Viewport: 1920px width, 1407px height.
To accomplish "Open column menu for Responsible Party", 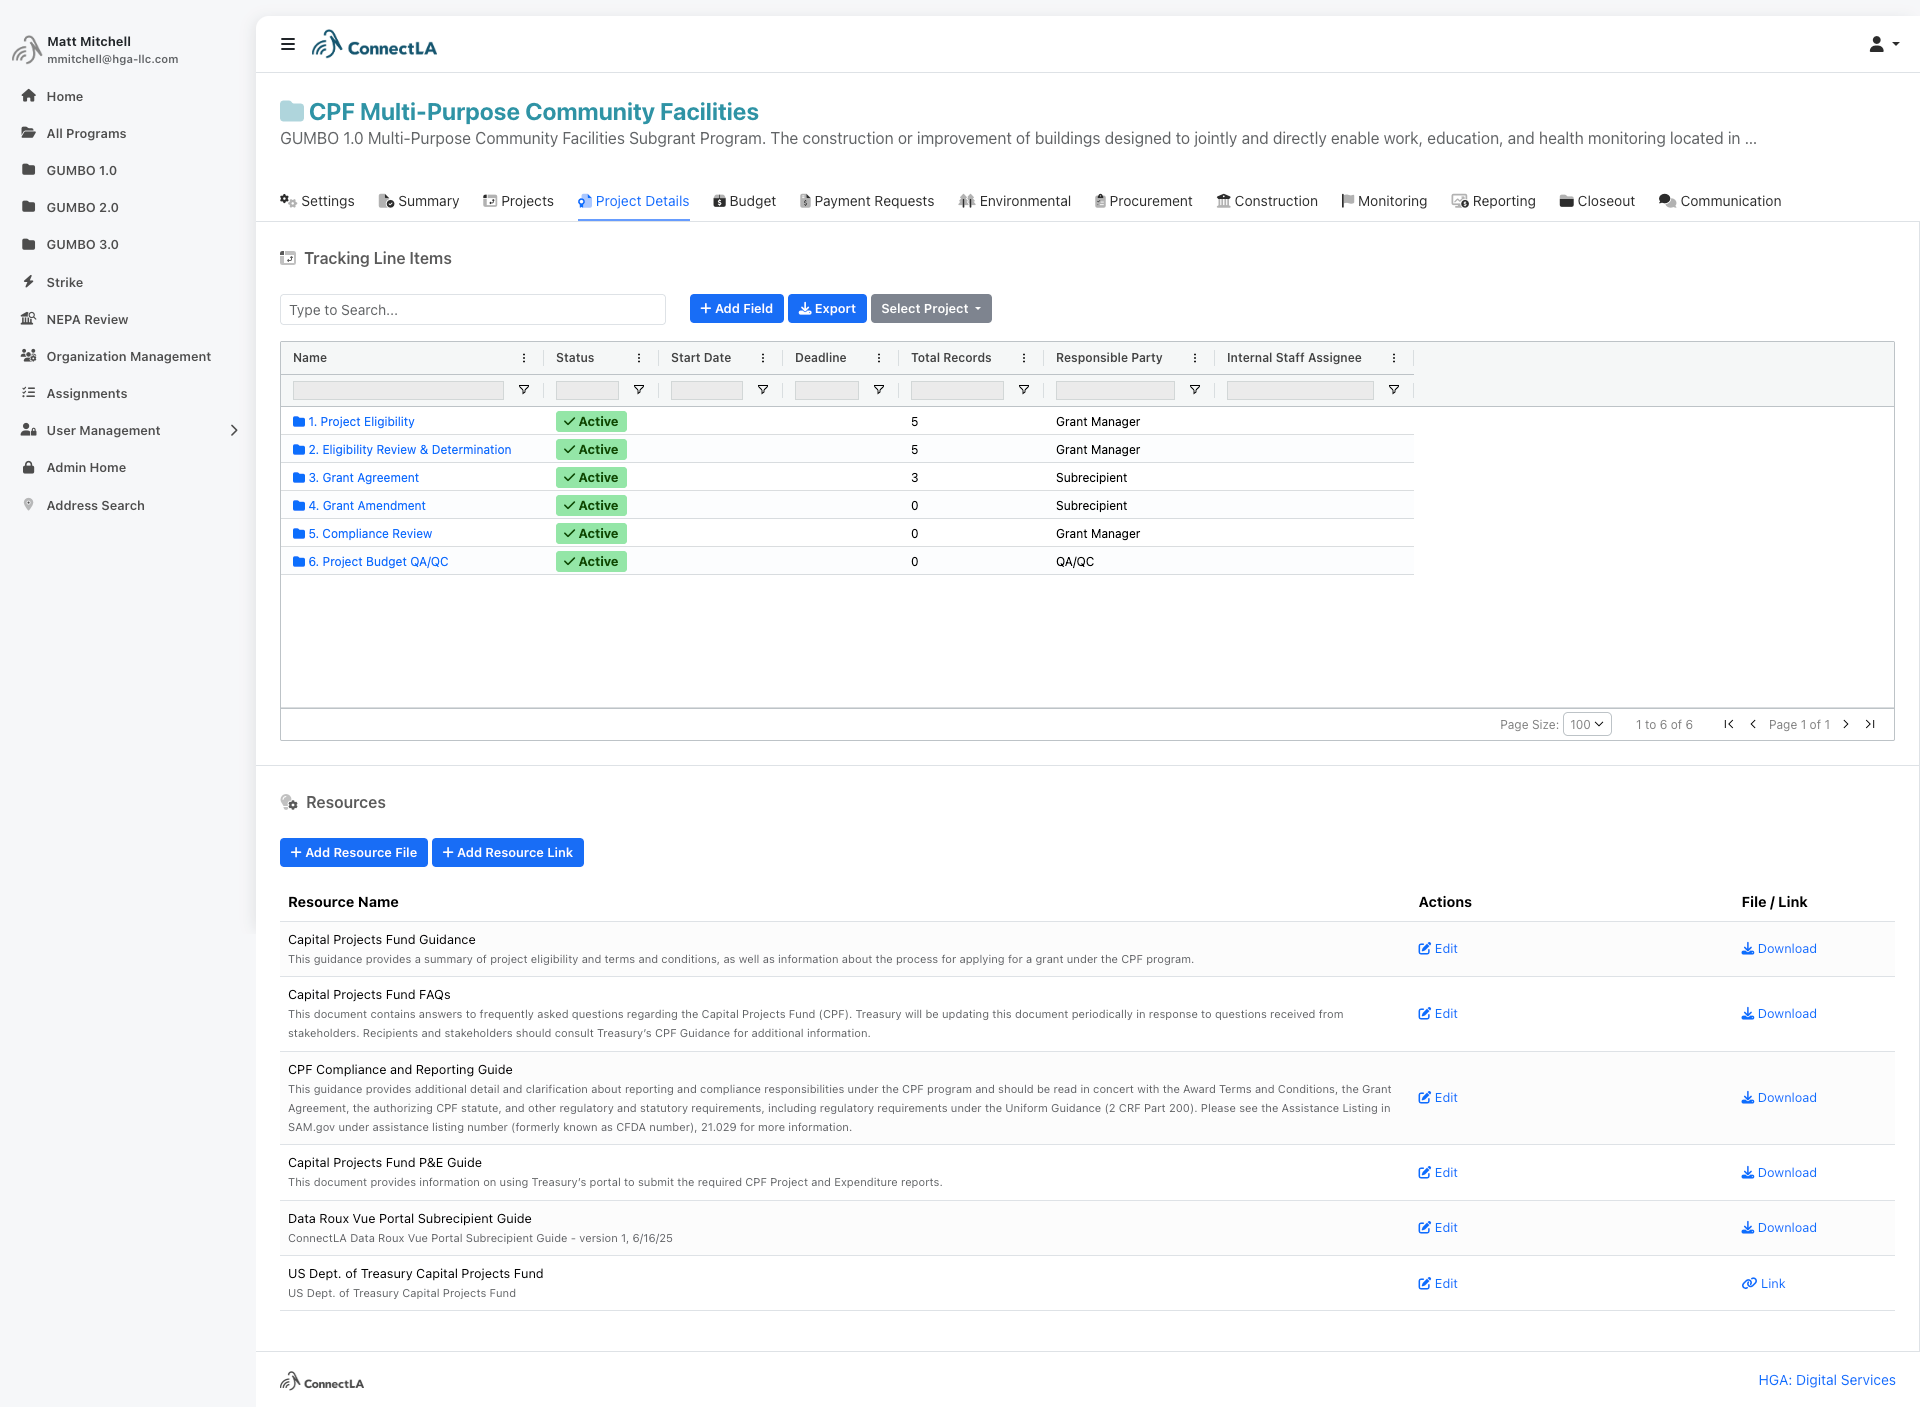I will click(1195, 358).
